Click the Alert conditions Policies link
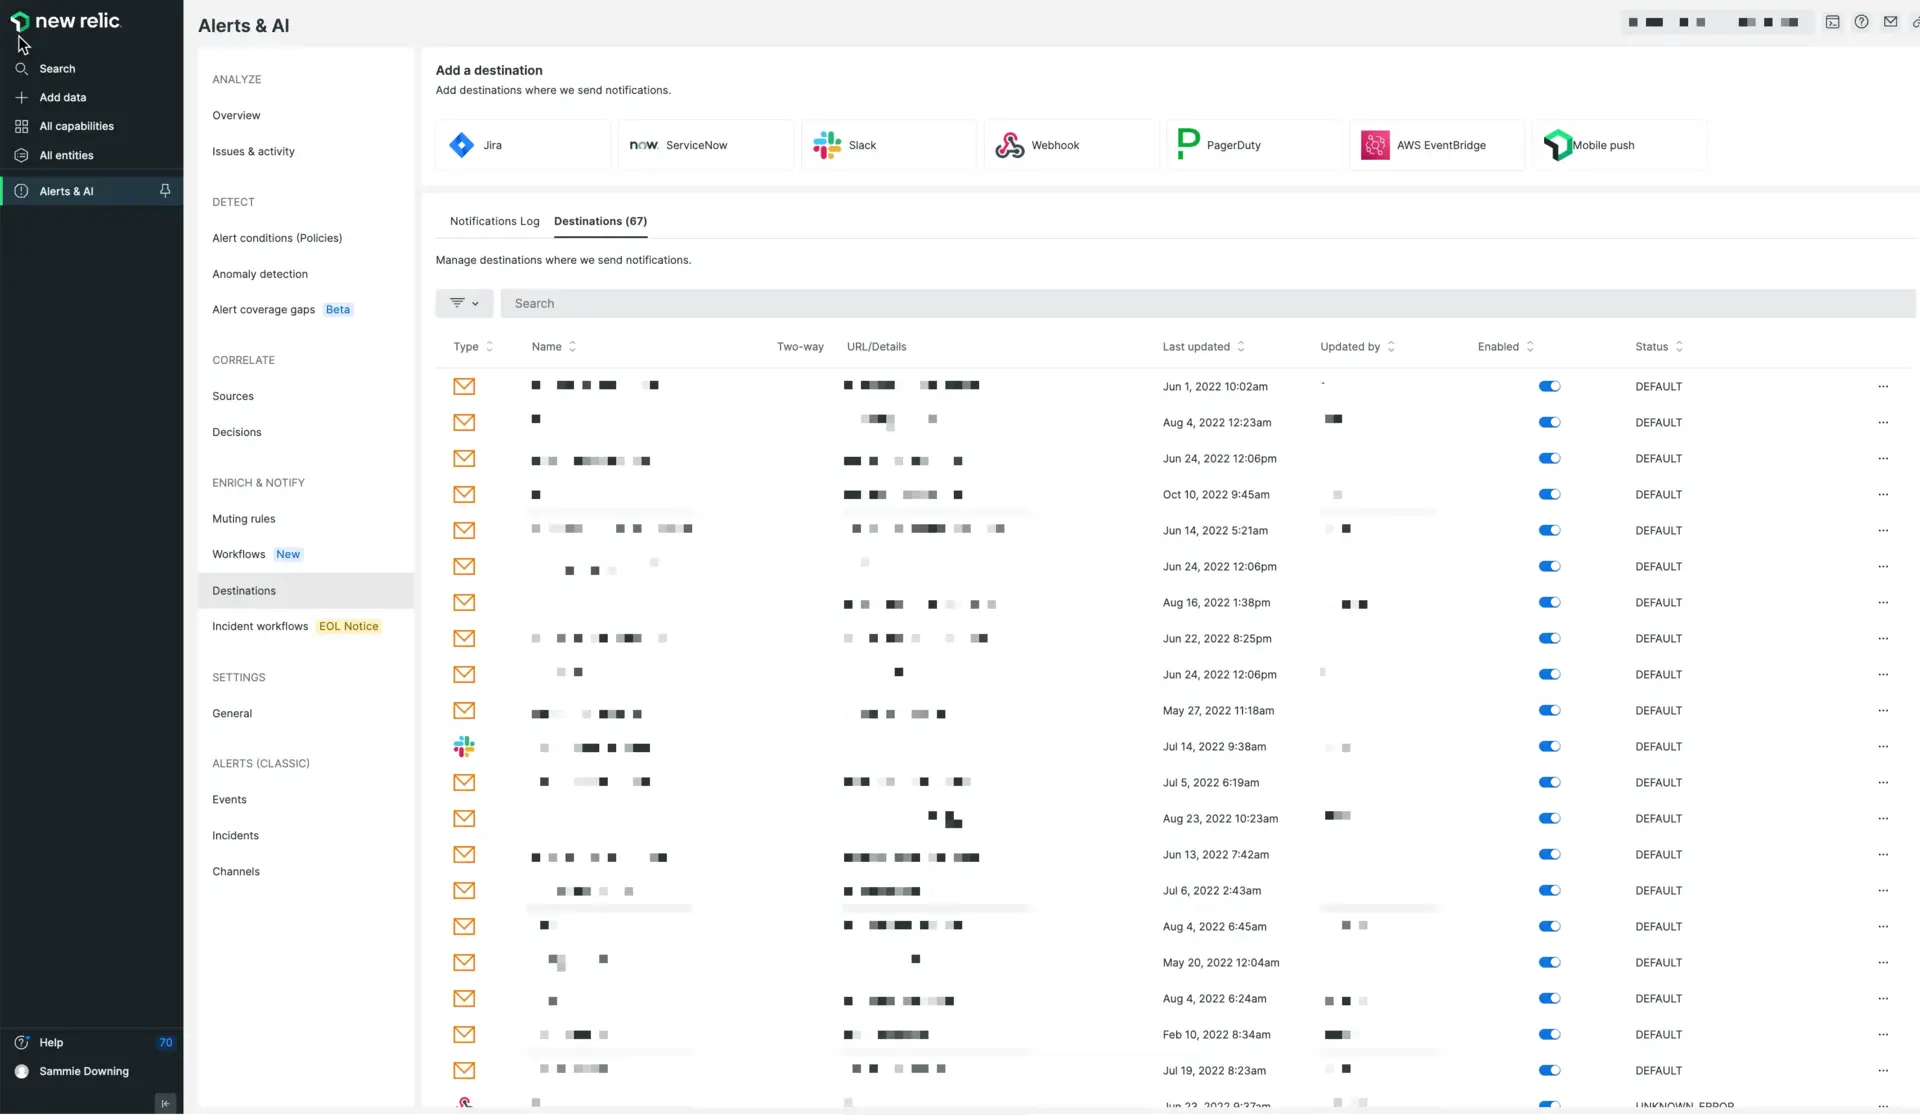This screenshot has height=1115, width=1920. coord(276,236)
